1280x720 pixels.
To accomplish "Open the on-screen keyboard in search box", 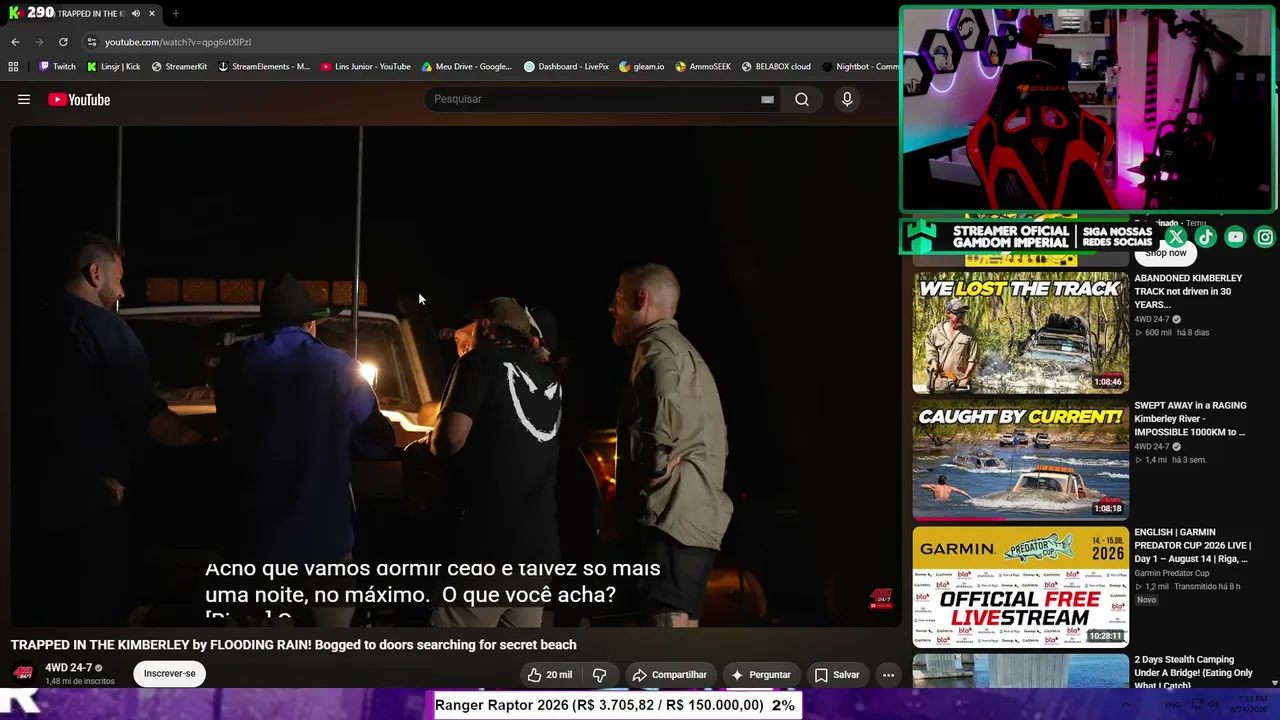I will (x=767, y=99).
